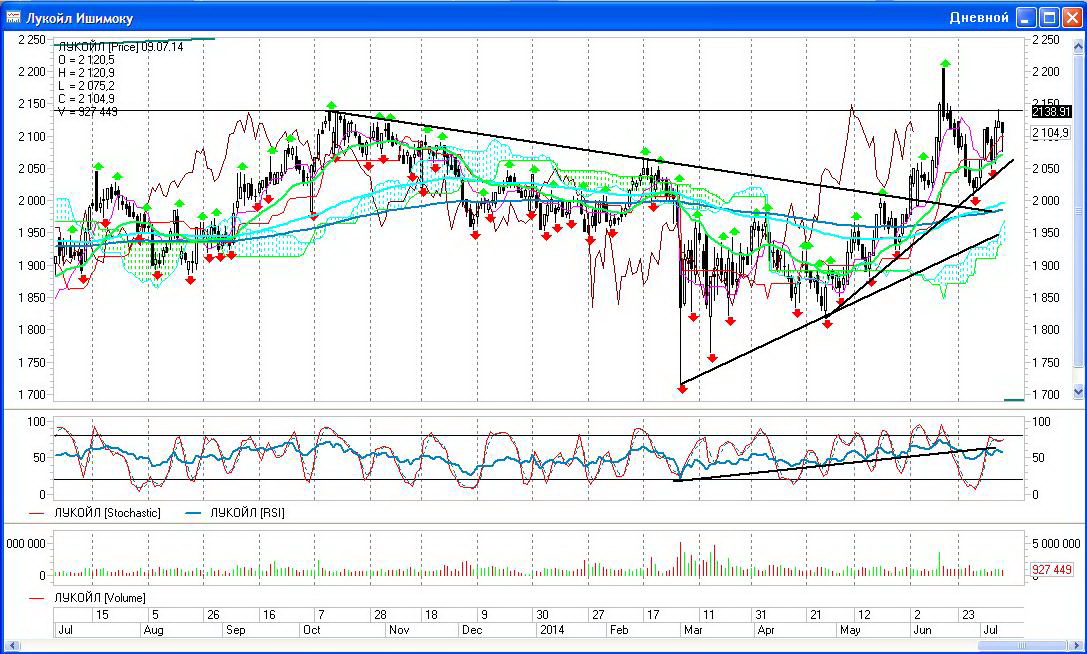This screenshot has width=1087, height=654.
Task: Click the Дневной timeframe label in title bar
Action: tap(979, 17)
